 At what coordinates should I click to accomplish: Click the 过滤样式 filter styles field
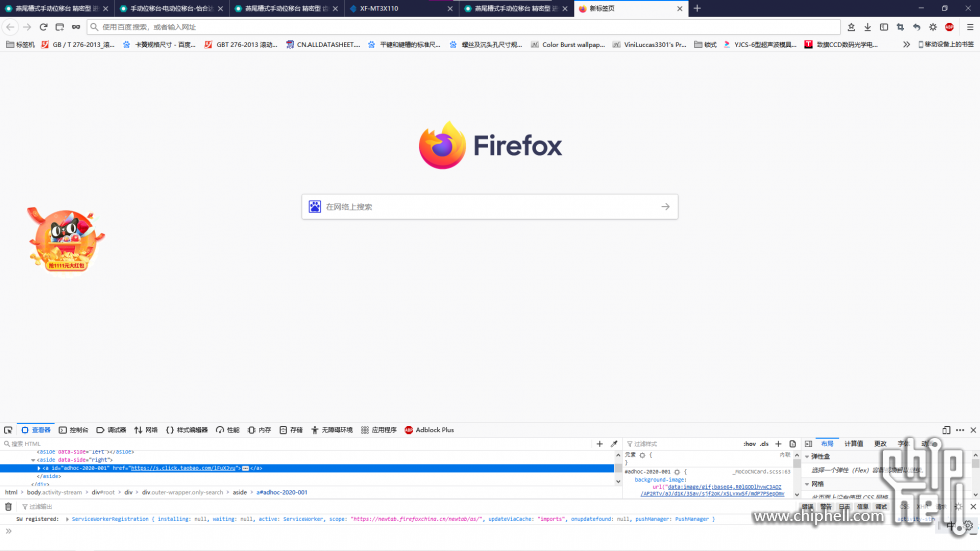click(x=681, y=444)
